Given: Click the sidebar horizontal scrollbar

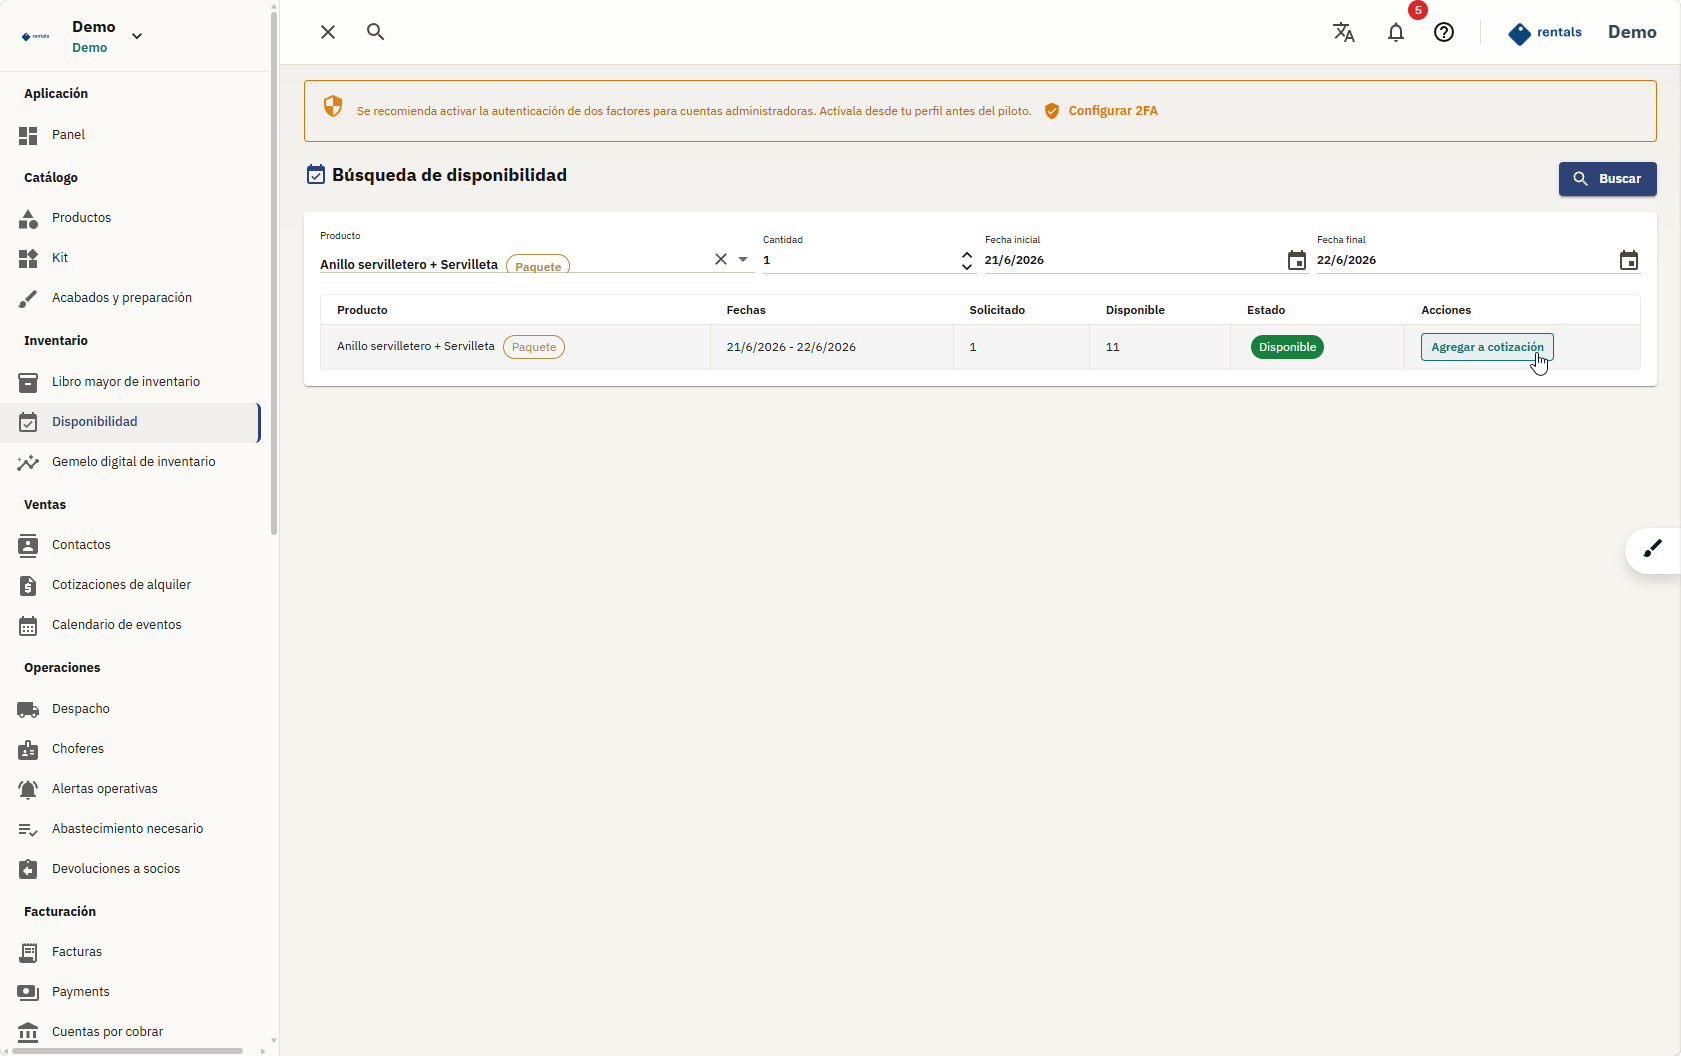Looking at the screenshot, I should click(127, 1051).
